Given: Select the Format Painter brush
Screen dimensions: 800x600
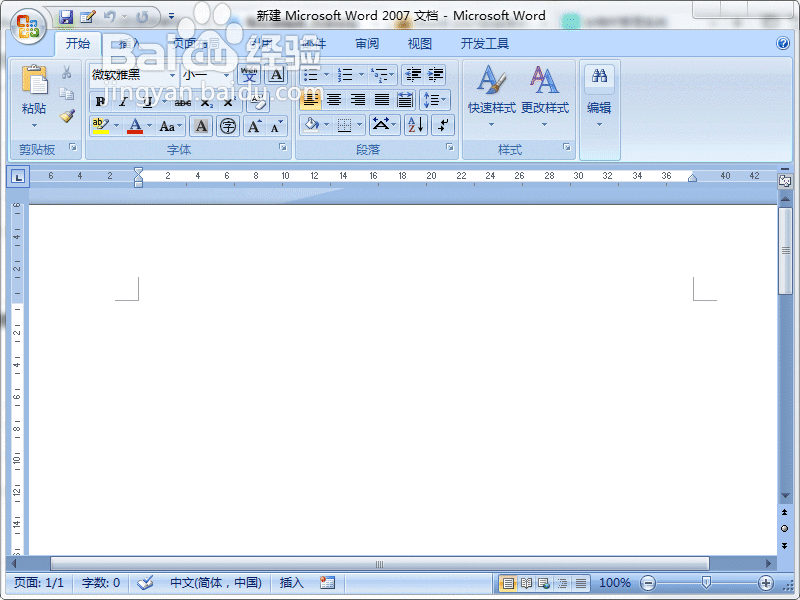Looking at the screenshot, I should [67, 116].
